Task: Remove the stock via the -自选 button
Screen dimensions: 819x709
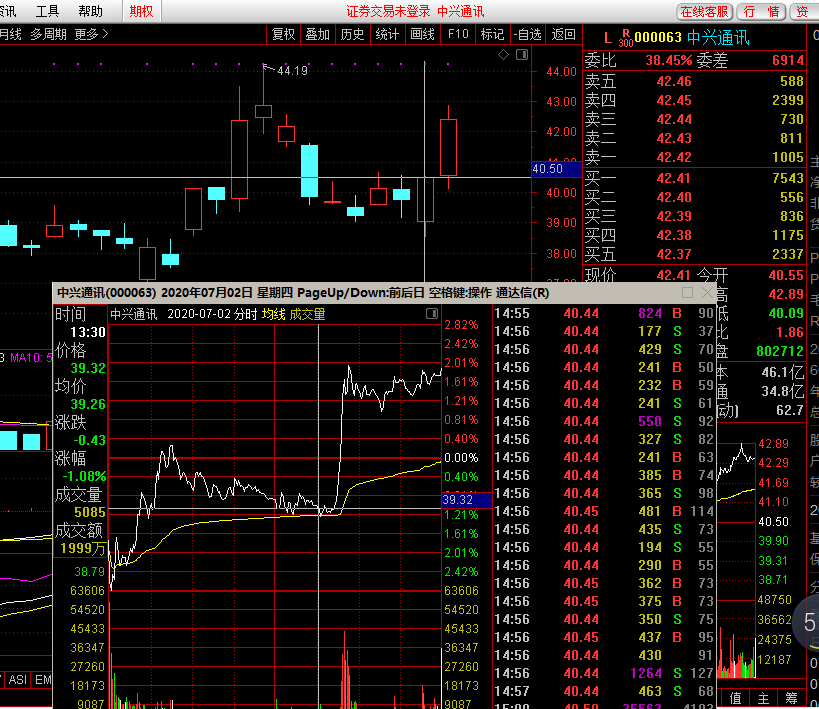Action: (527, 34)
